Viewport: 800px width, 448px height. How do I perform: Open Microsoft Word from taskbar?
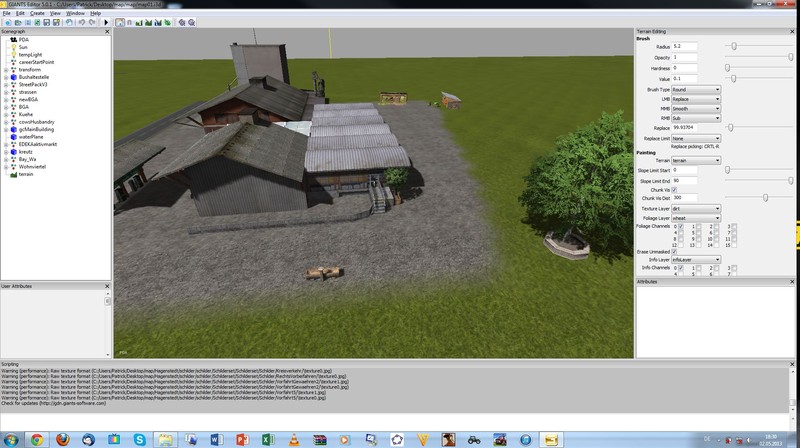[x=216, y=439]
